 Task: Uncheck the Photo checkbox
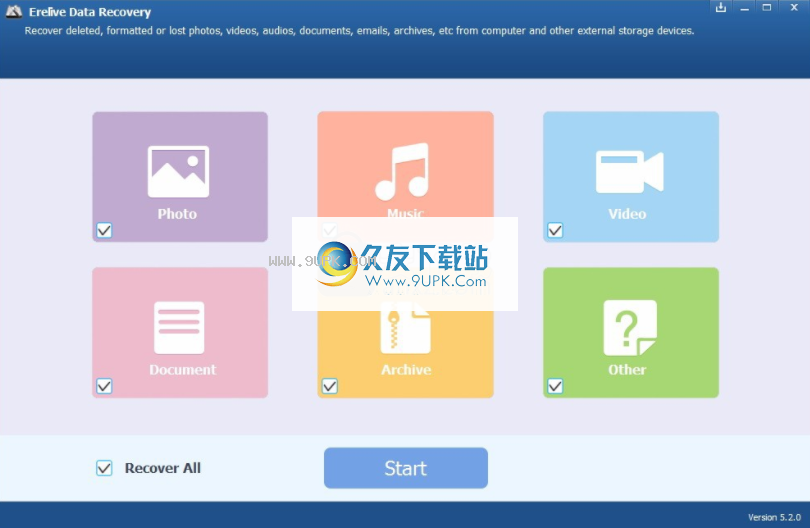104,230
